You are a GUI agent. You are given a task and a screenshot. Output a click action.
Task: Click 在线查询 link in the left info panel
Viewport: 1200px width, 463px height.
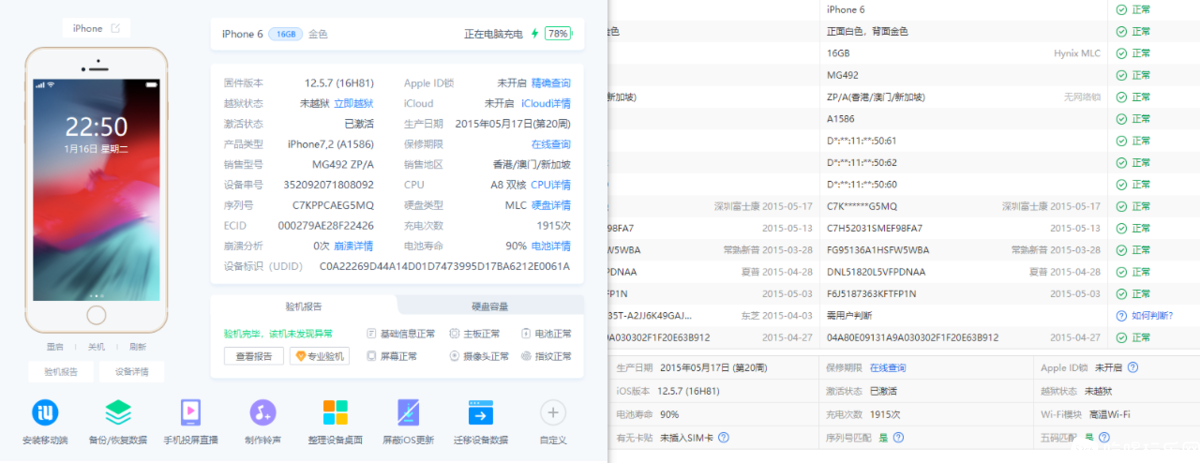click(x=551, y=144)
